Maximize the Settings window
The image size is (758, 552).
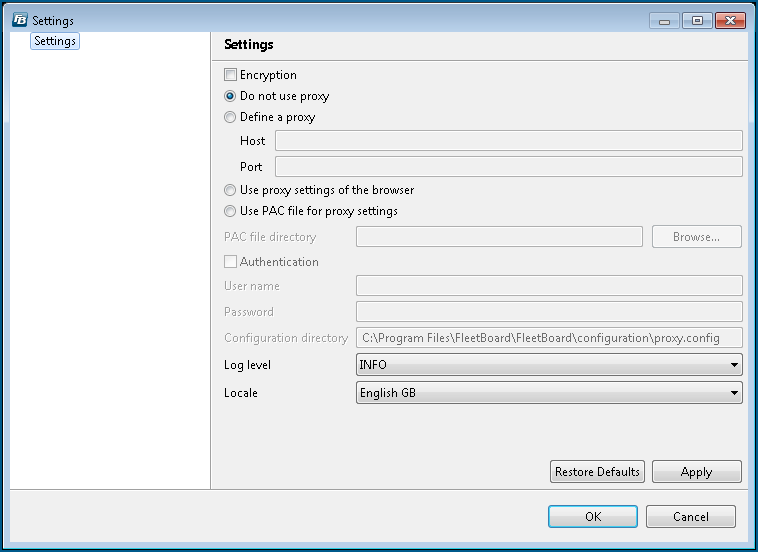click(x=696, y=20)
